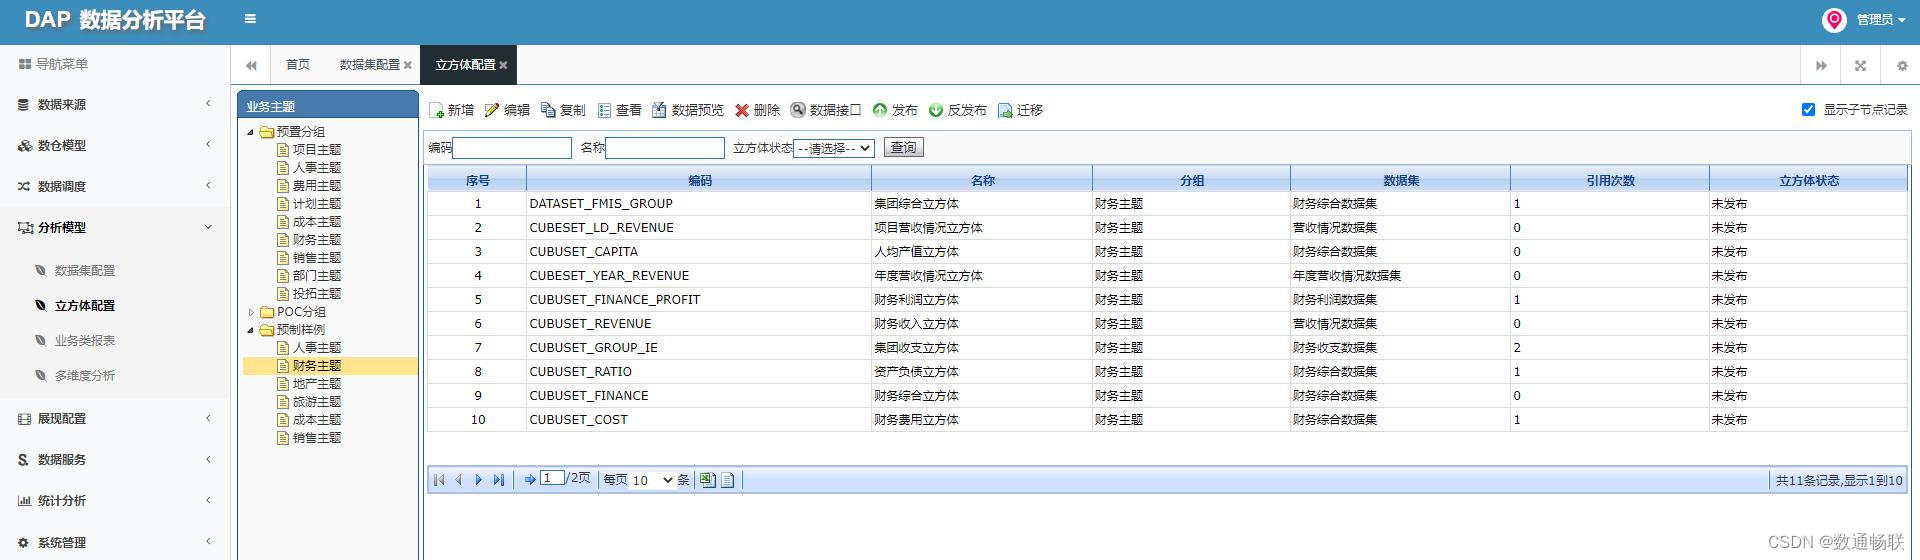Open the 数据接口 data interface

[826, 110]
